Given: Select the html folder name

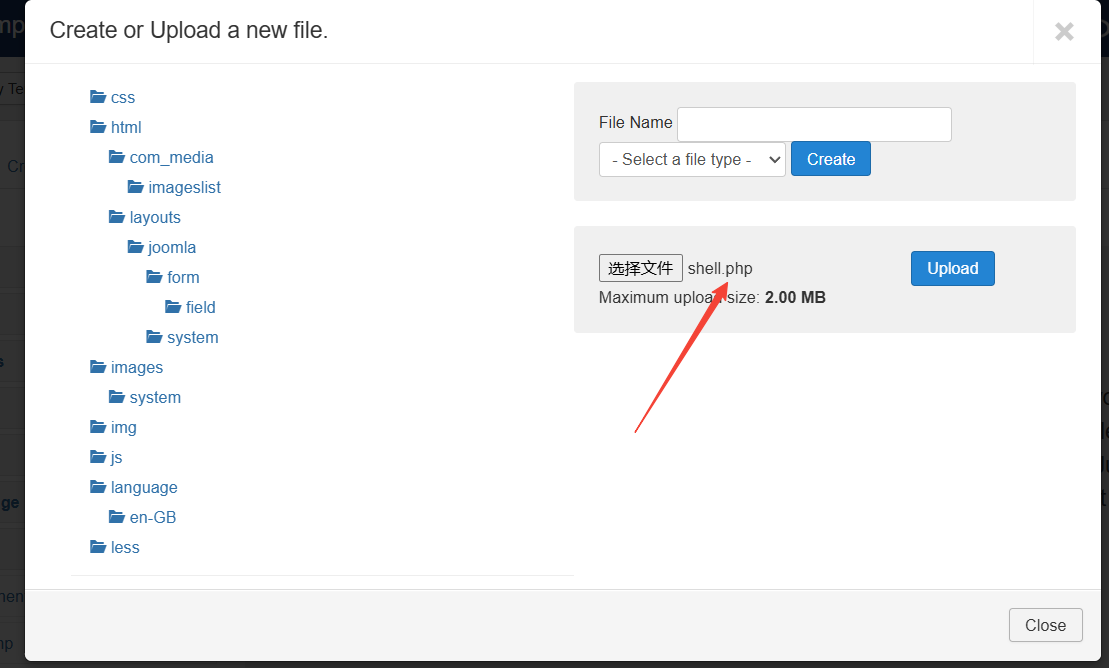Looking at the screenshot, I should click(x=126, y=127).
